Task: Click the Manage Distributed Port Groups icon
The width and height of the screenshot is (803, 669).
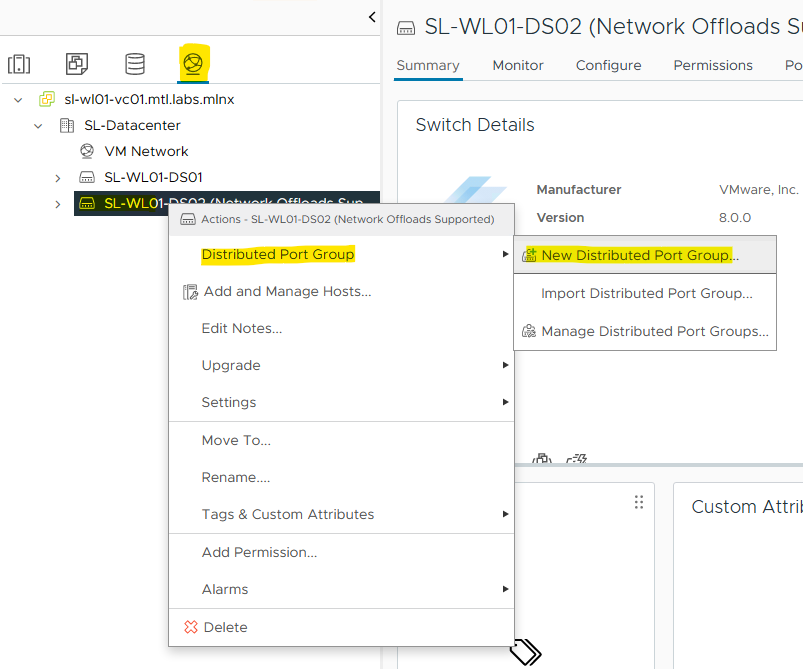Action: (x=529, y=331)
